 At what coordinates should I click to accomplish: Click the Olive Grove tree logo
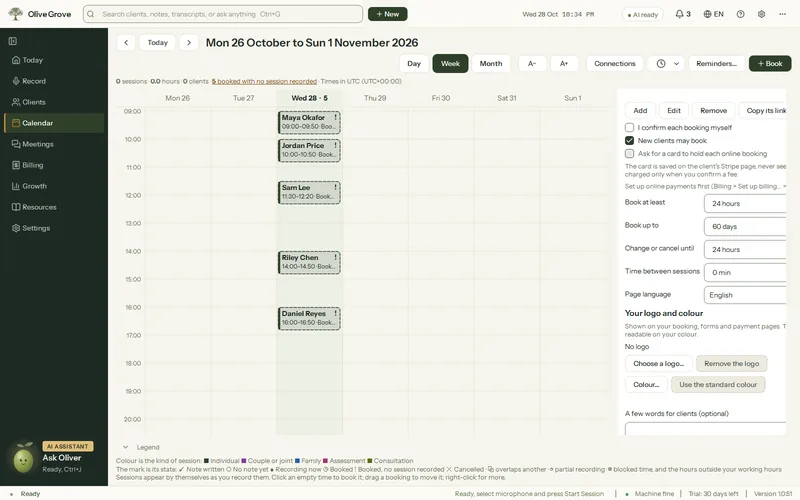coord(15,14)
